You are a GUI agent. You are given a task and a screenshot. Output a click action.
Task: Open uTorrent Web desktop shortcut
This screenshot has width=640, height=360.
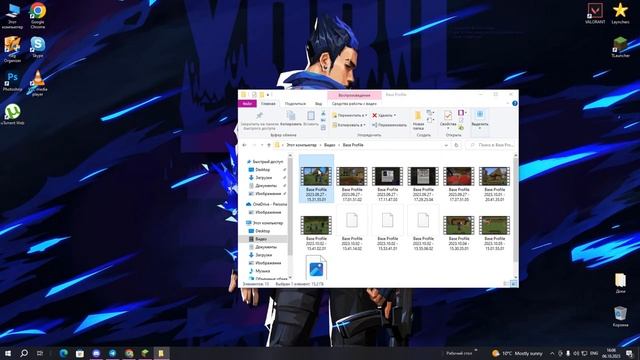click(13, 114)
